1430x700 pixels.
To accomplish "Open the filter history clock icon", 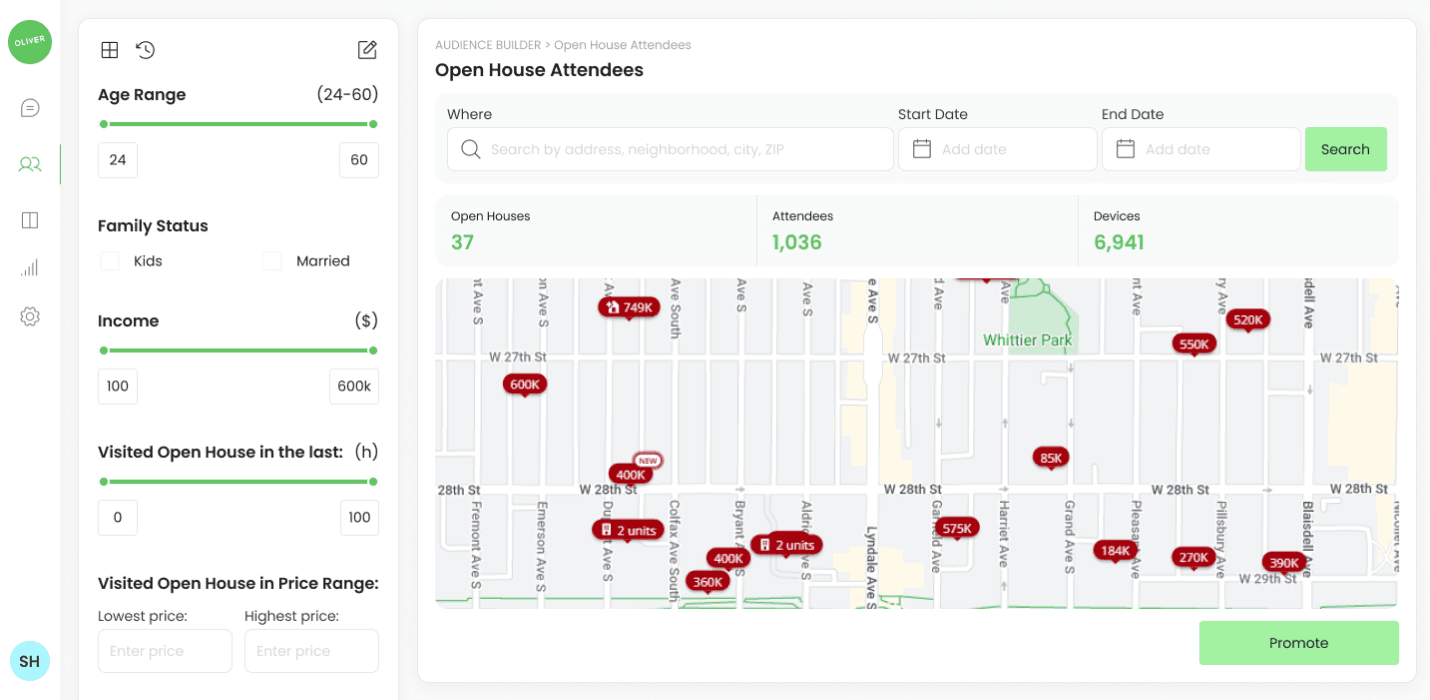I will (x=145, y=50).
